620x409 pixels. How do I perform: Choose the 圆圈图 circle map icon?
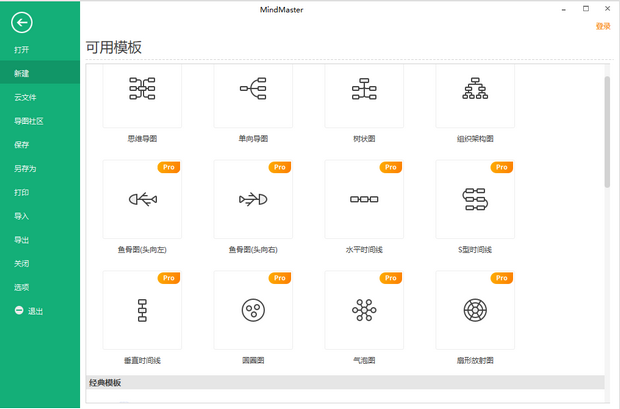253,310
